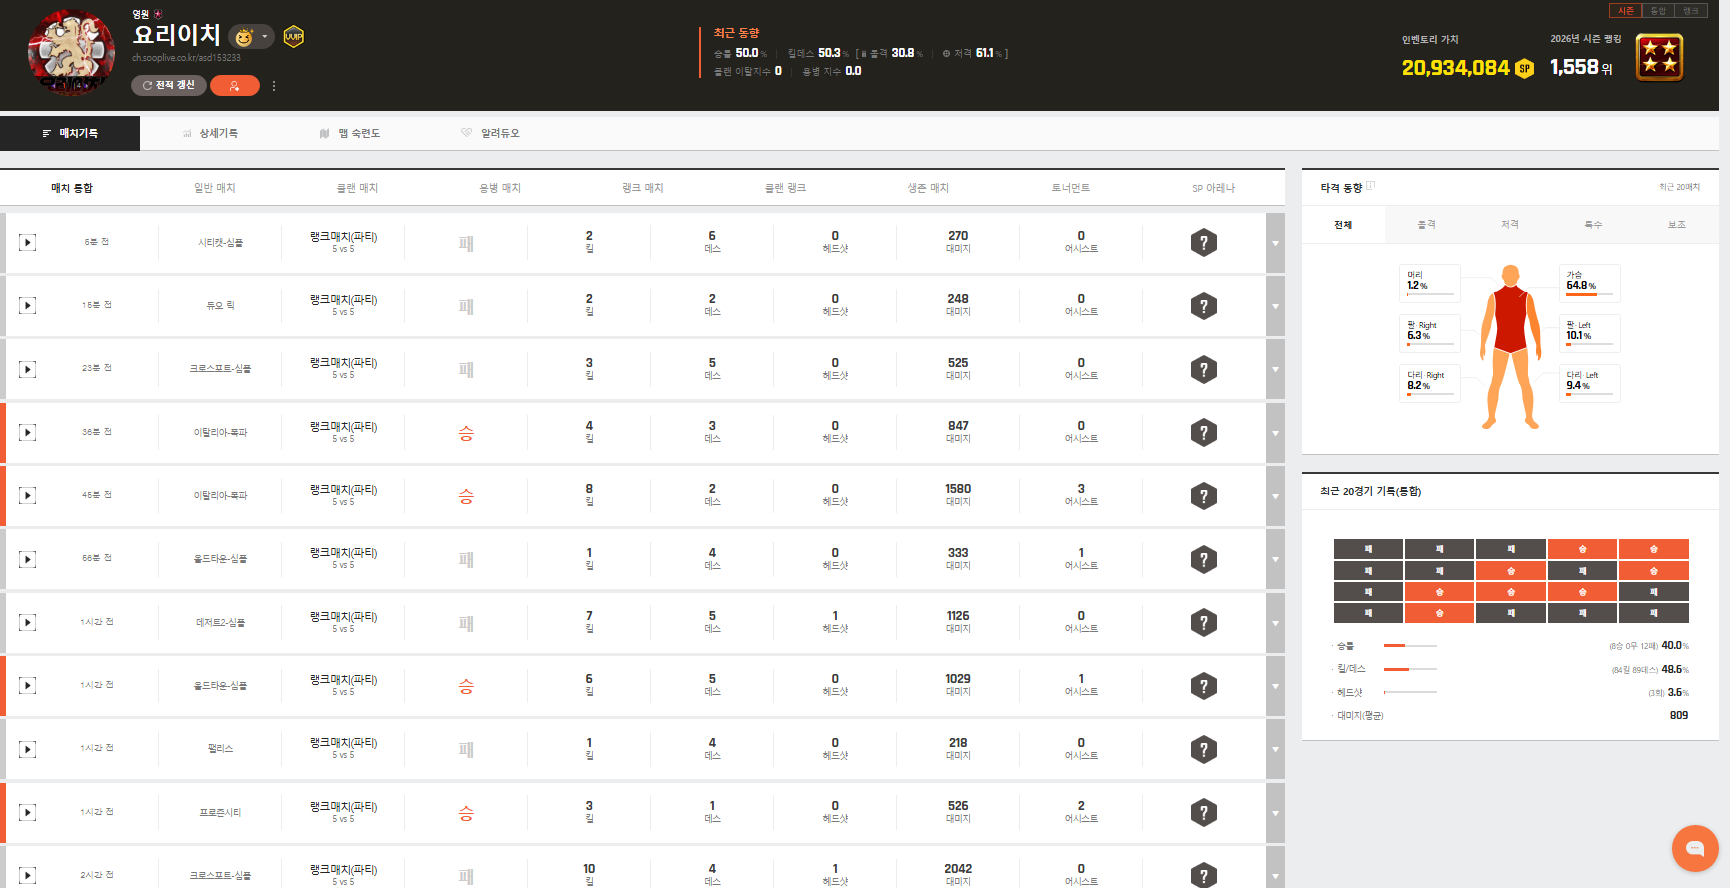Screen dimensions: 1730x888
Task: Select the 랭크 매치 filter tab
Action: pos(642,188)
